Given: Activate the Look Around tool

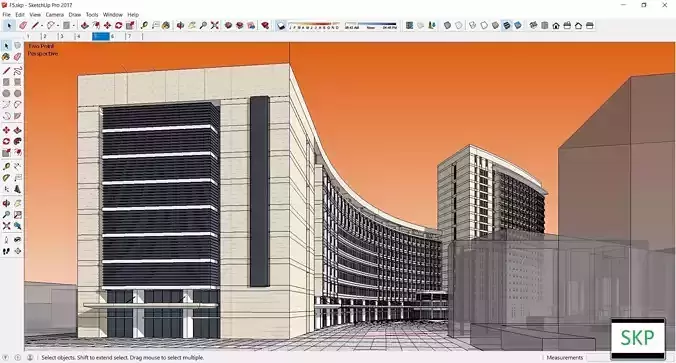Looking at the screenshot, I should tap(17, 240).
